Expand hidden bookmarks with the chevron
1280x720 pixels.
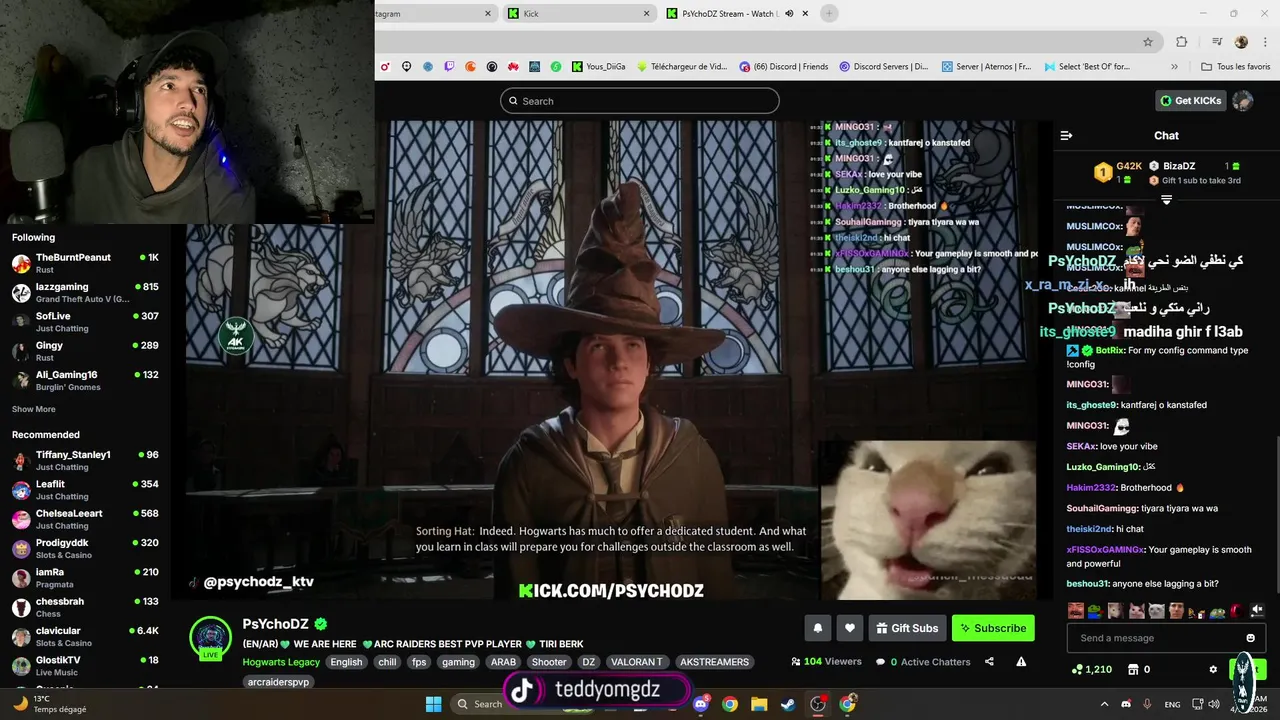1174,67
